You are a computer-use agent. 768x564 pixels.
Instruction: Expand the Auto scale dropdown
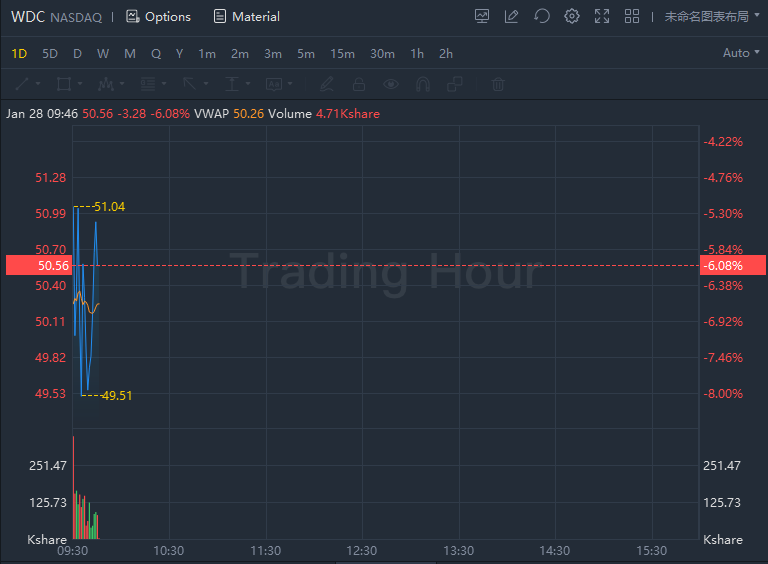point(742,53)
